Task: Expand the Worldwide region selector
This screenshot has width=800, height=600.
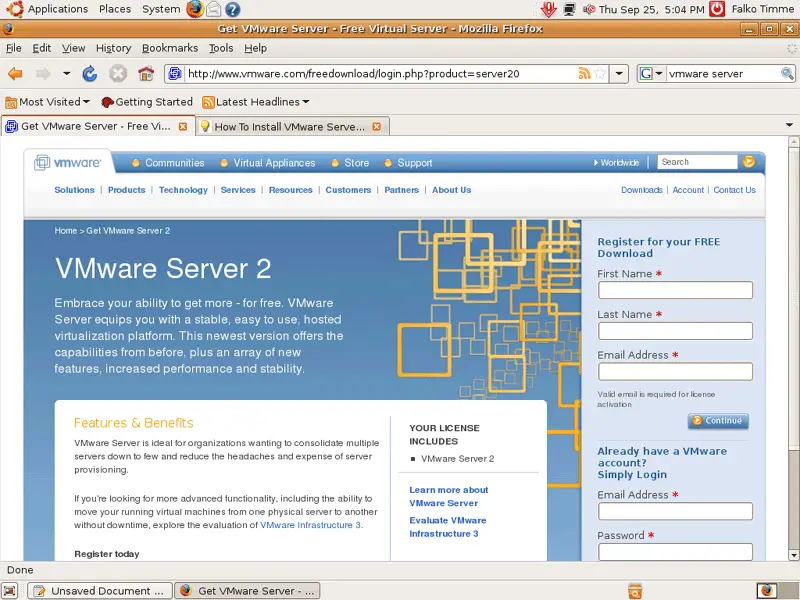Action: tap(616, 162)
